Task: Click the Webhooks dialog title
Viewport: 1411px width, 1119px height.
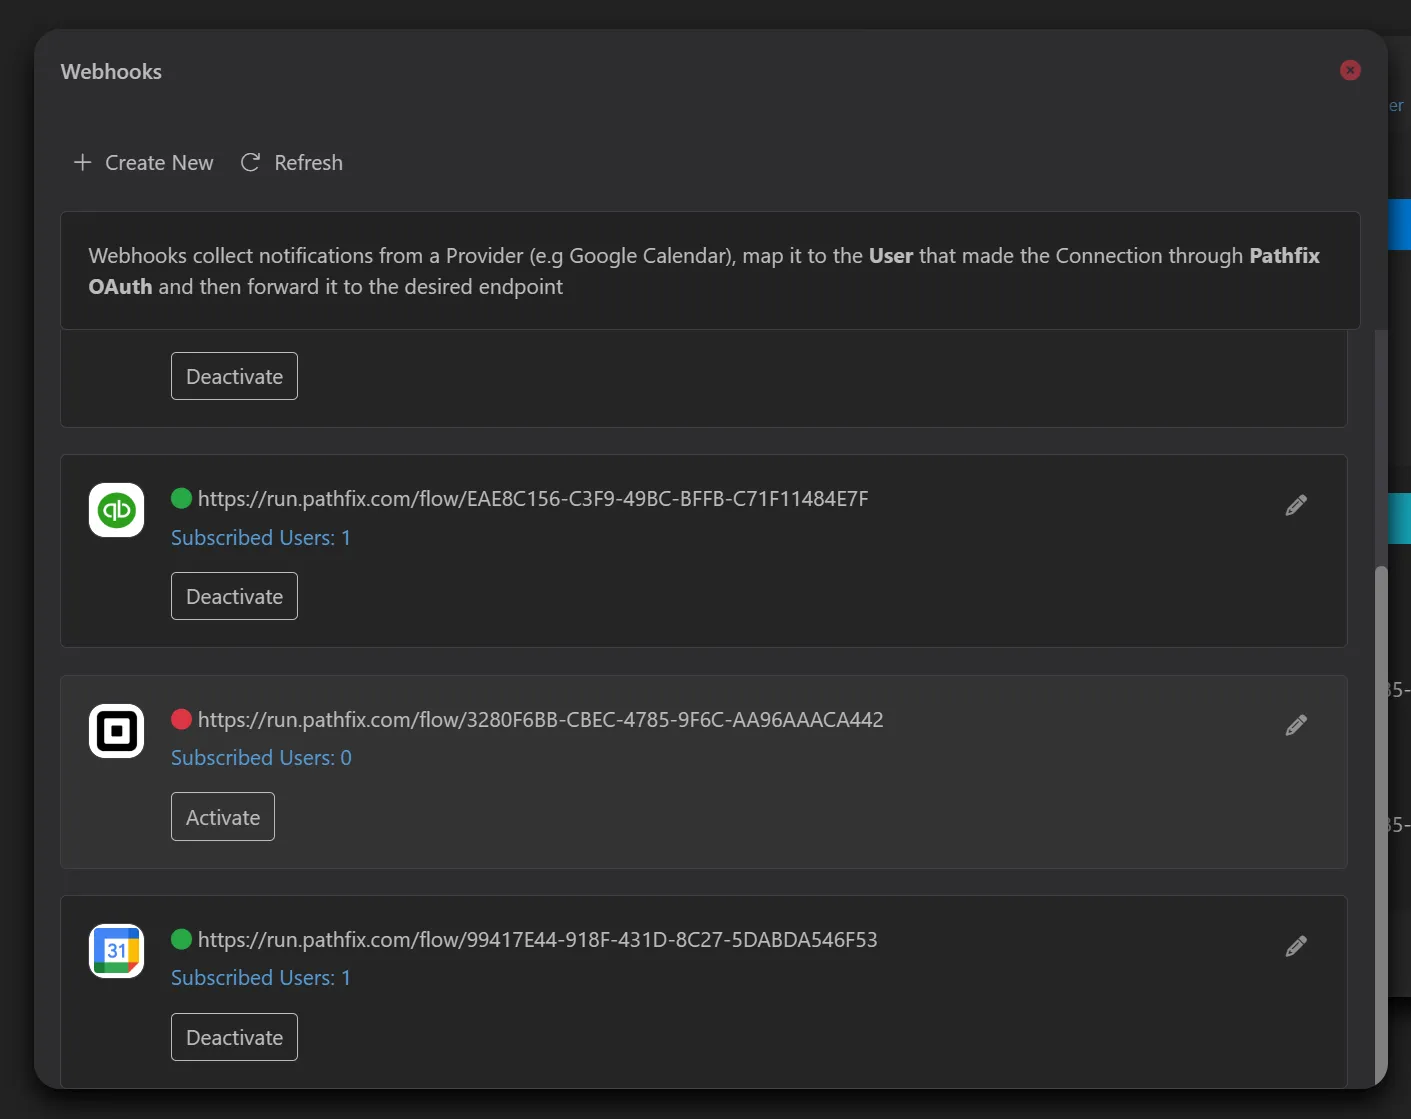Action: pyautogui.click(x=111, y=72)
